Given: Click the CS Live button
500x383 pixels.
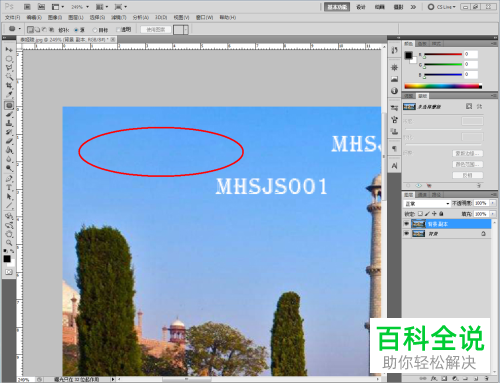Looking at the screenshot, I should [442, 7].
